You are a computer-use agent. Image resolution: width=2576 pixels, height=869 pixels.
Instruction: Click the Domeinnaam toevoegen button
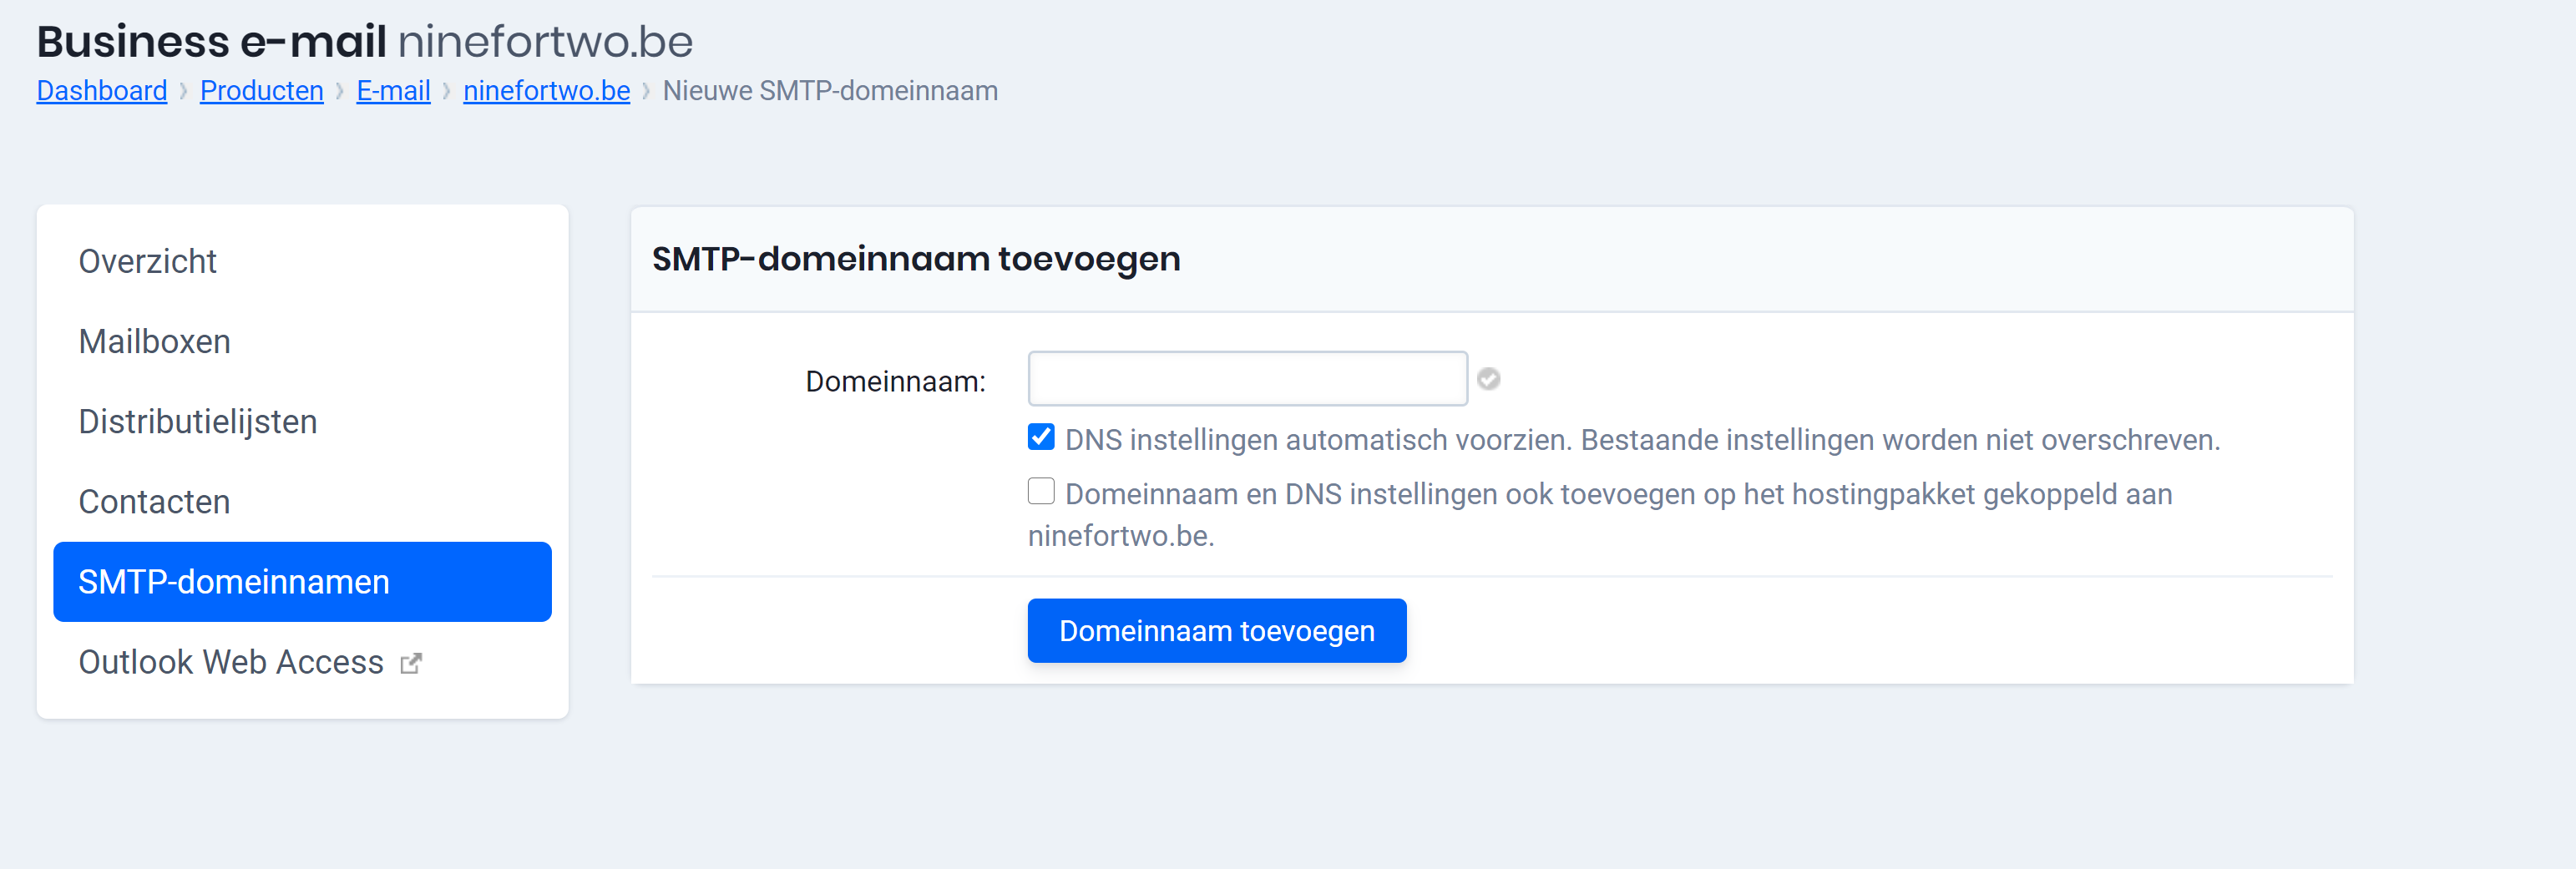(1216, 630)
